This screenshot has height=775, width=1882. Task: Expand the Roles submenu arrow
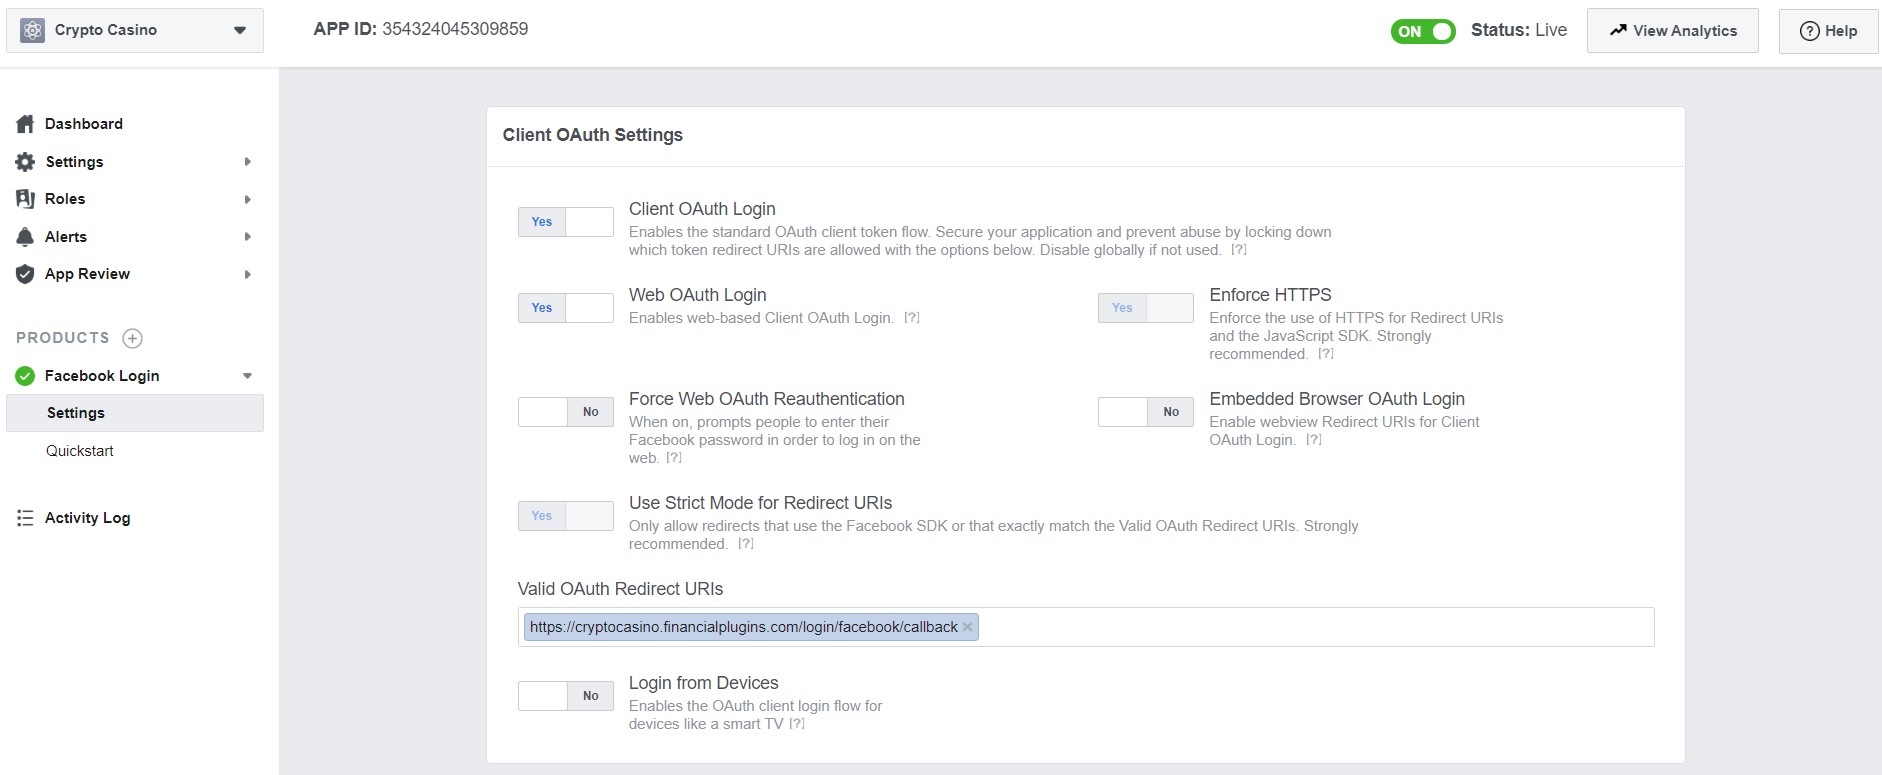pos(247,199)
